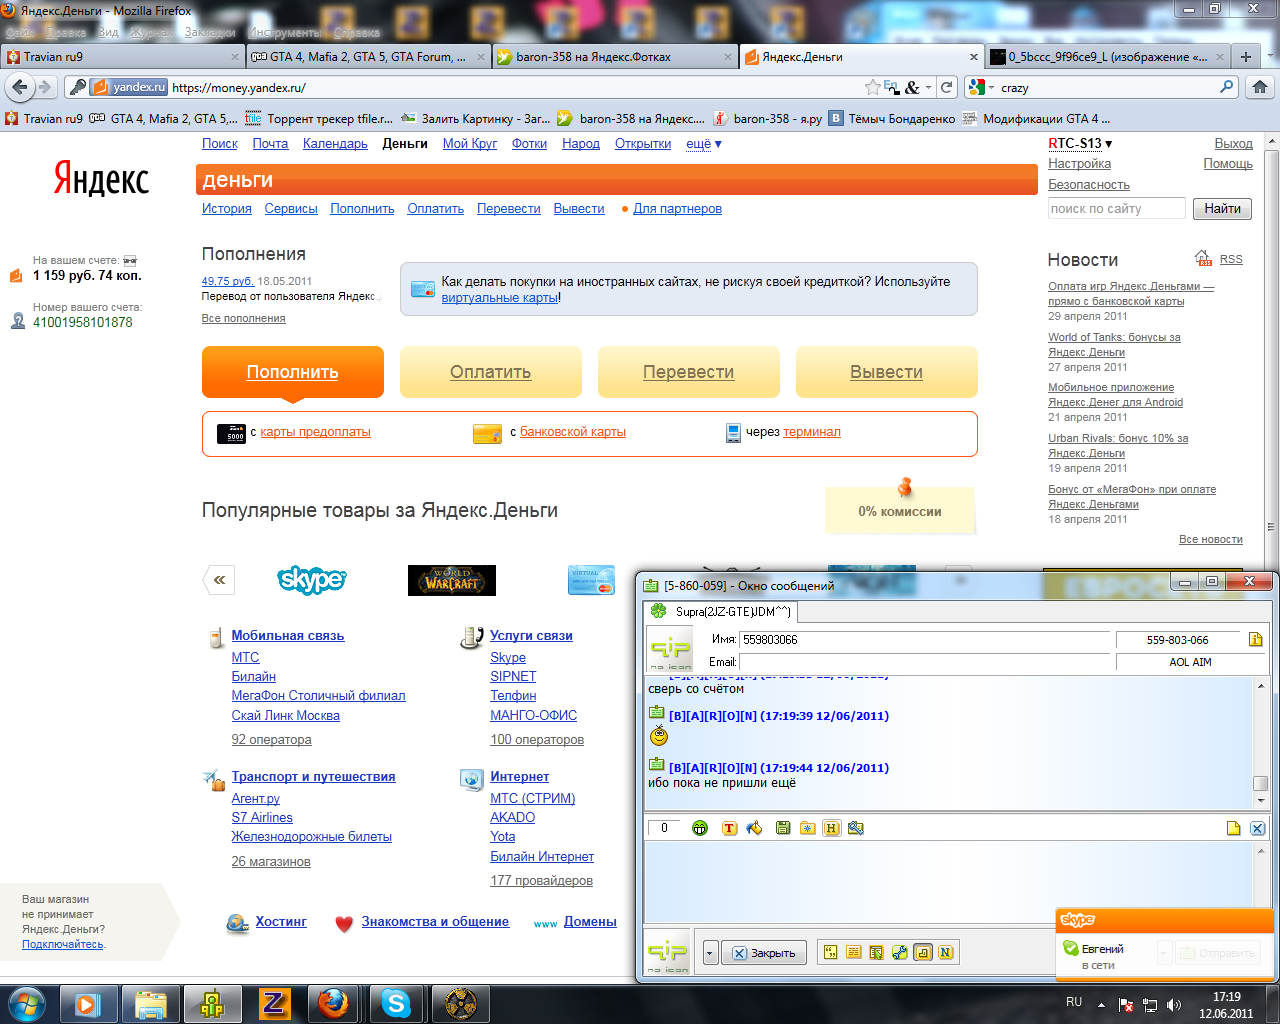This screenshot has height=1024, width=1280.
Task: Open 'банковской карты' top-up link
Action: pyautogui.click(x=573, y=432)
